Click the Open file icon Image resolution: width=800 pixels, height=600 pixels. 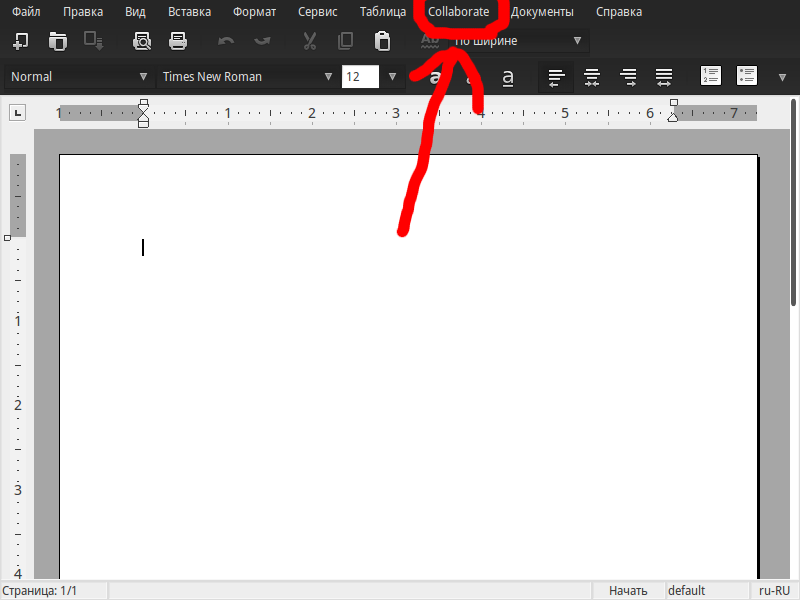(x=58, y=41)
